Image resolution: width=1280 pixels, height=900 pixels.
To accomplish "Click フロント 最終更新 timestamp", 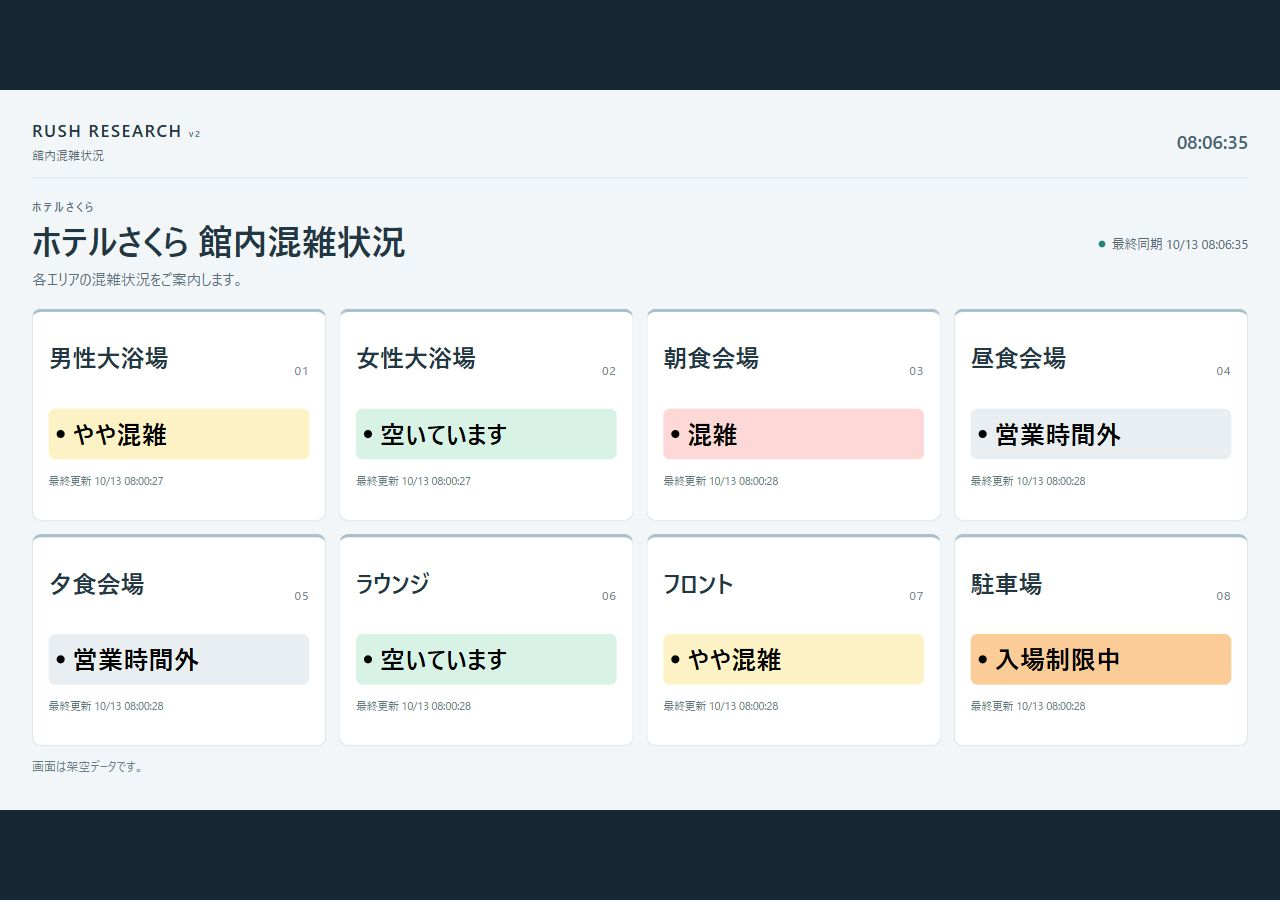I will point(721,706).
